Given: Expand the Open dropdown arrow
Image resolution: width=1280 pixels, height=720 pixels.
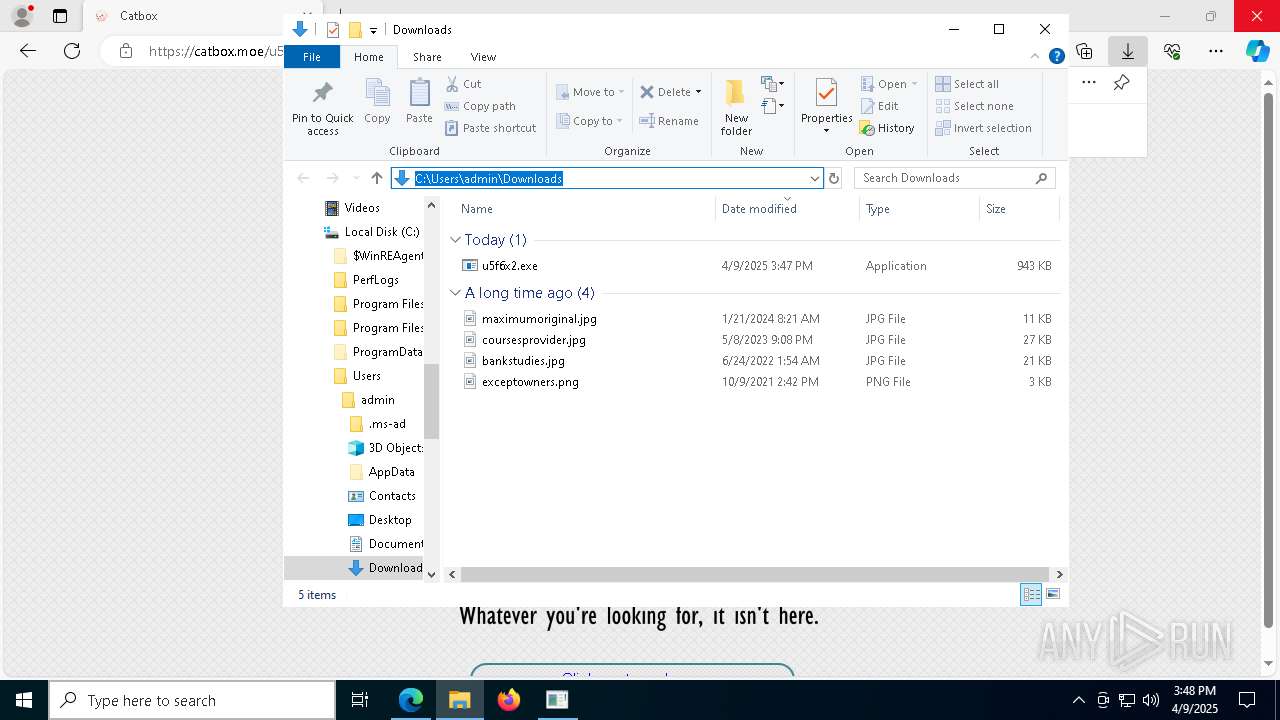Looking at the screenshot, I should (x=914, y=84).
